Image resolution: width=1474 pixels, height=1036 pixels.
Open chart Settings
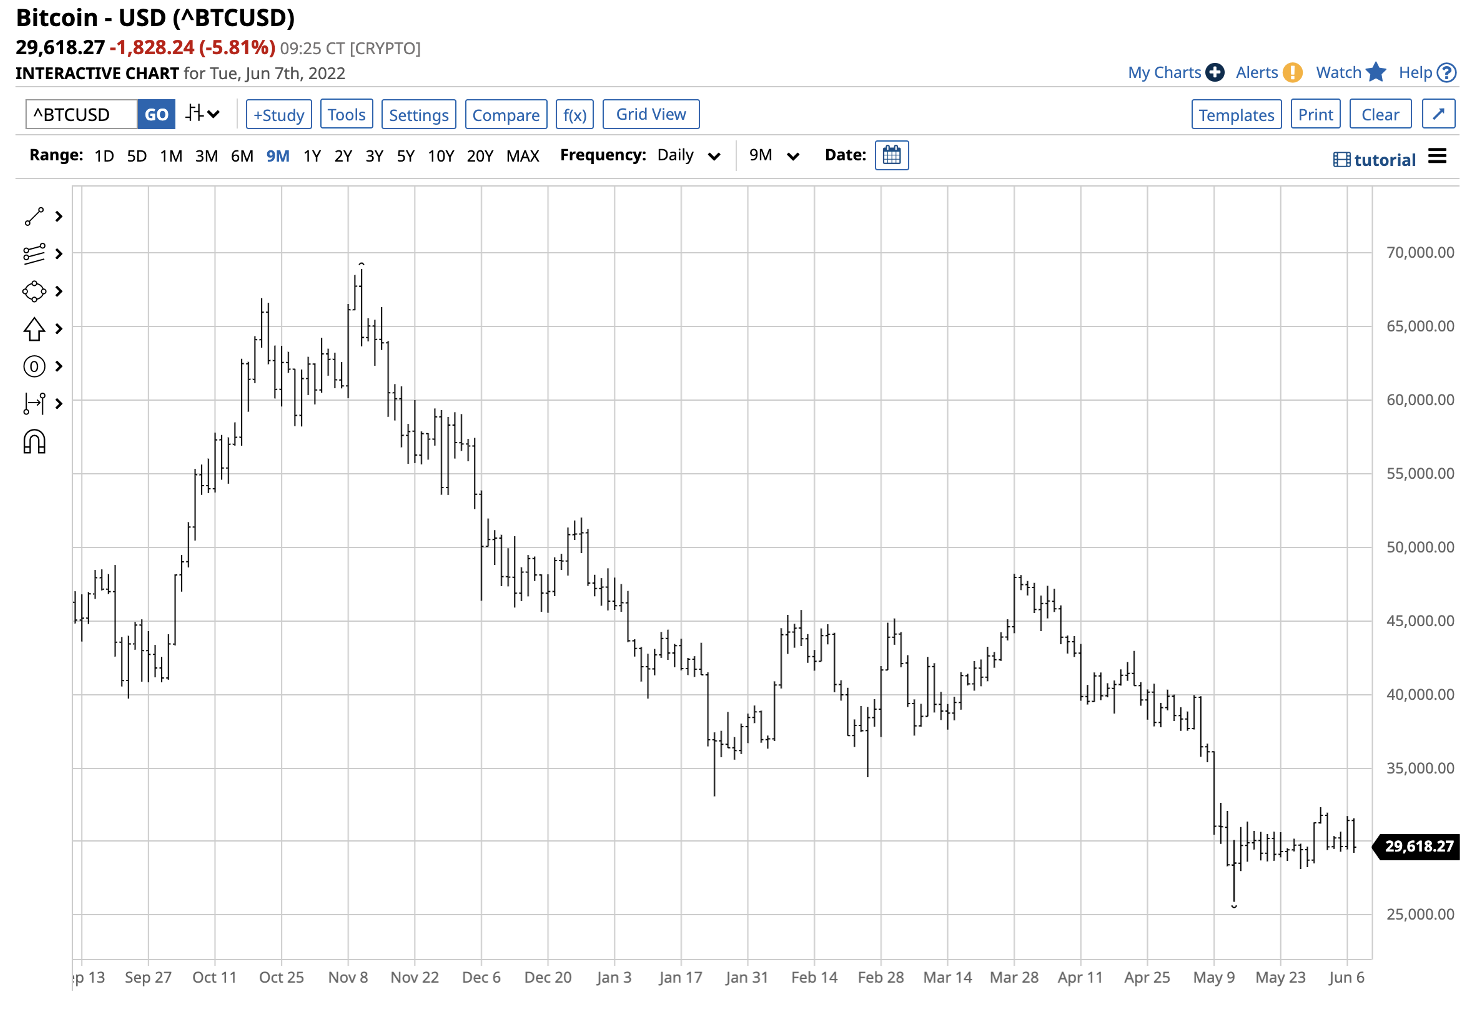point(419,114)
